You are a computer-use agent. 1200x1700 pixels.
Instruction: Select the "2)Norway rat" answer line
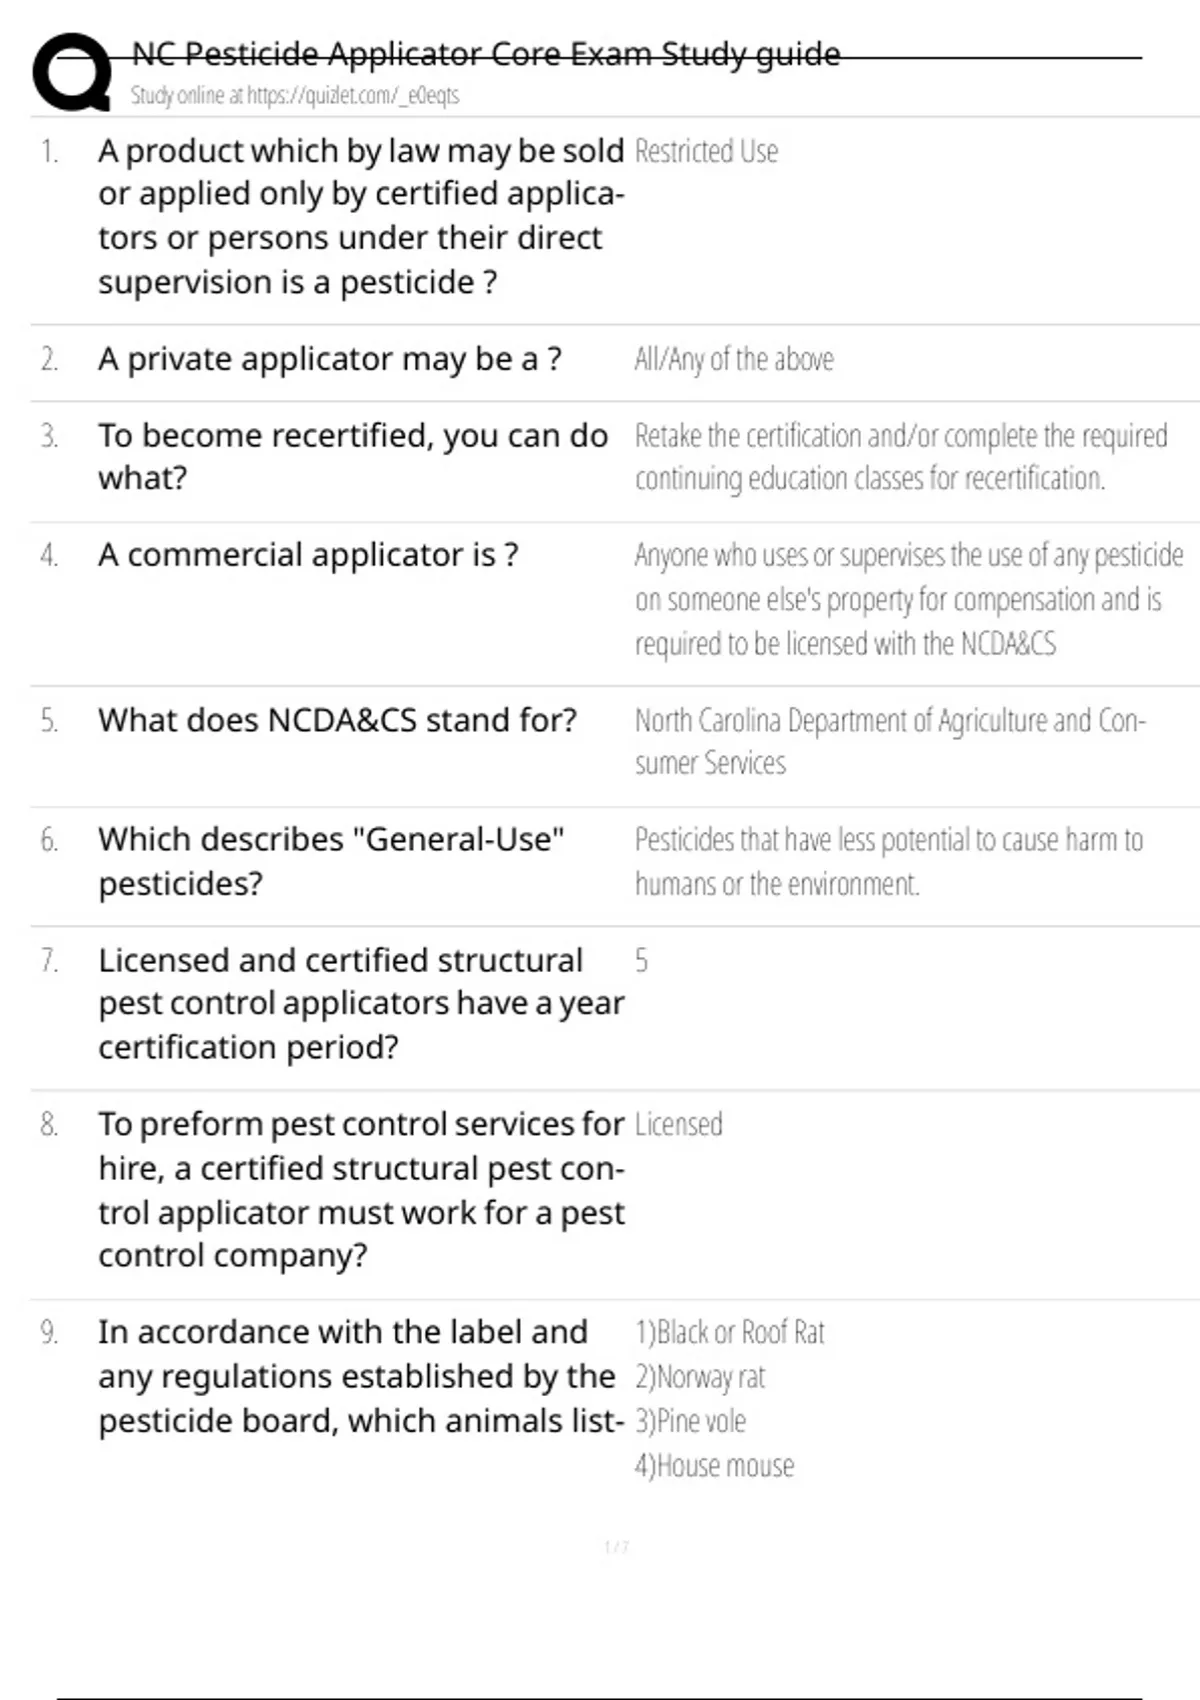tap(699, 1377)
